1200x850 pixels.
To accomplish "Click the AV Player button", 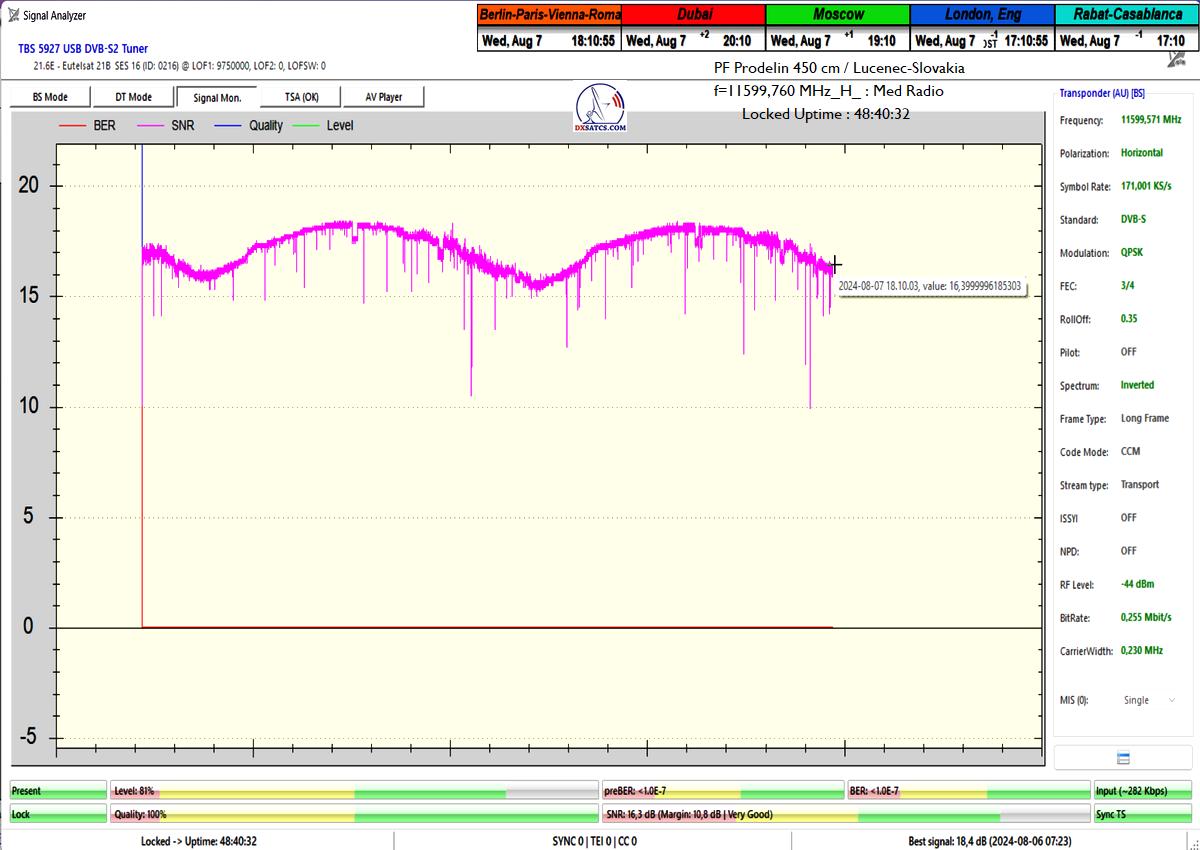I will pos(384,97).
